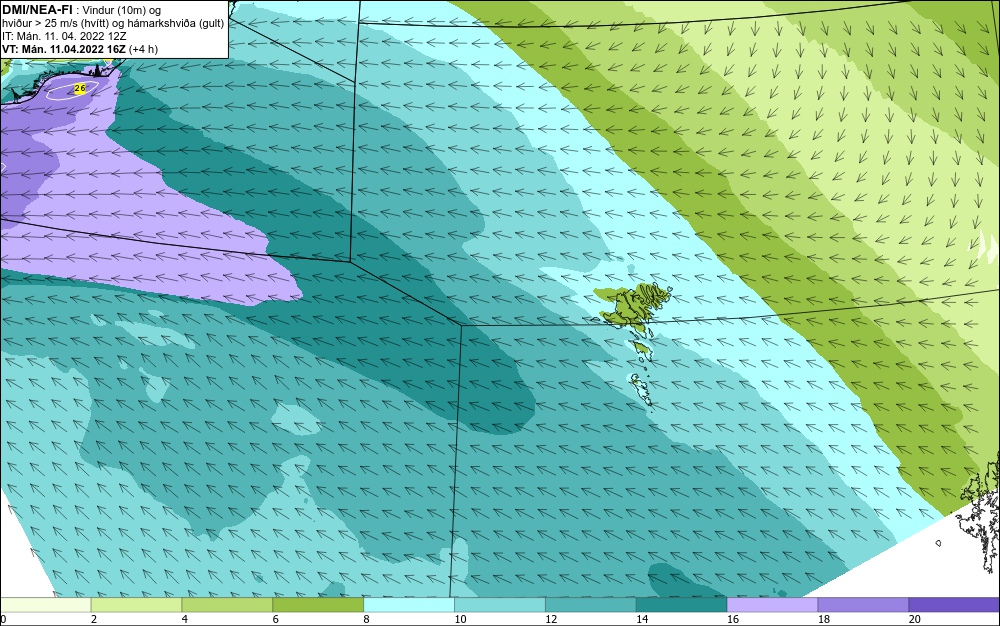The height and width of the screenshot is (626, 1000).
Task: Click the 16–18 m/s lavender legend swatch
Action: 772,604
